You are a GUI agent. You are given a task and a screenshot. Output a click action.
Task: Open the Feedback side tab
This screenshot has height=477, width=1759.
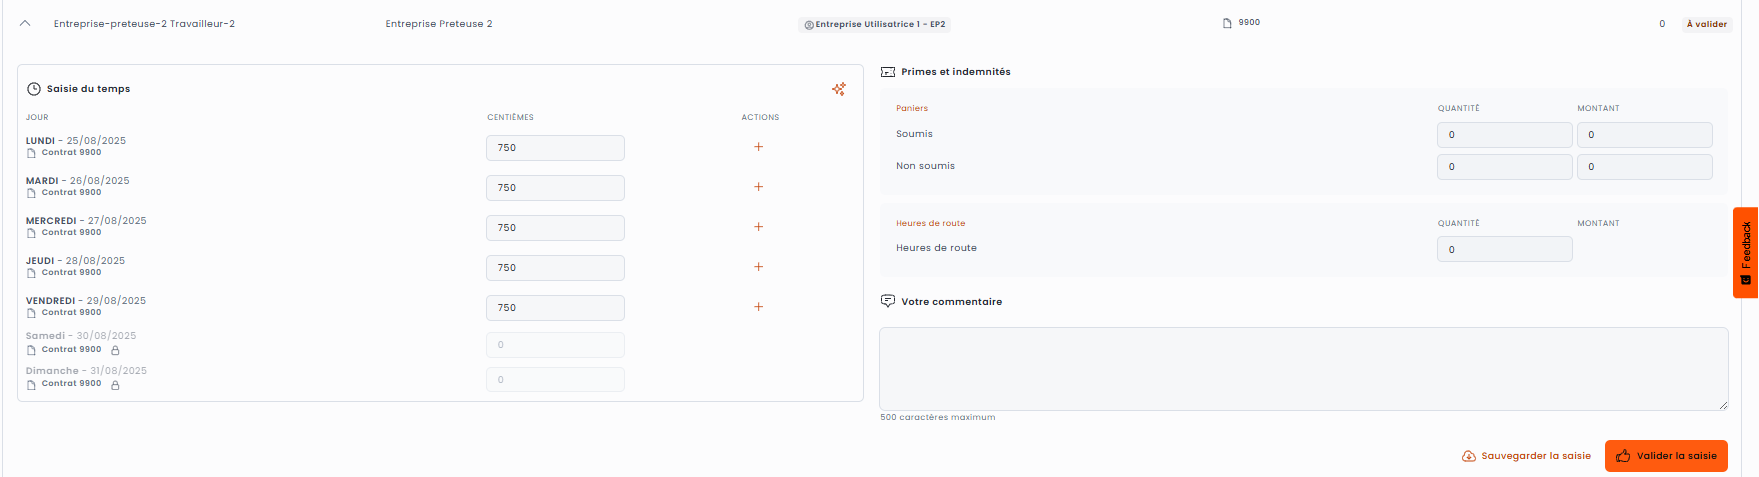coord(1746,252)
